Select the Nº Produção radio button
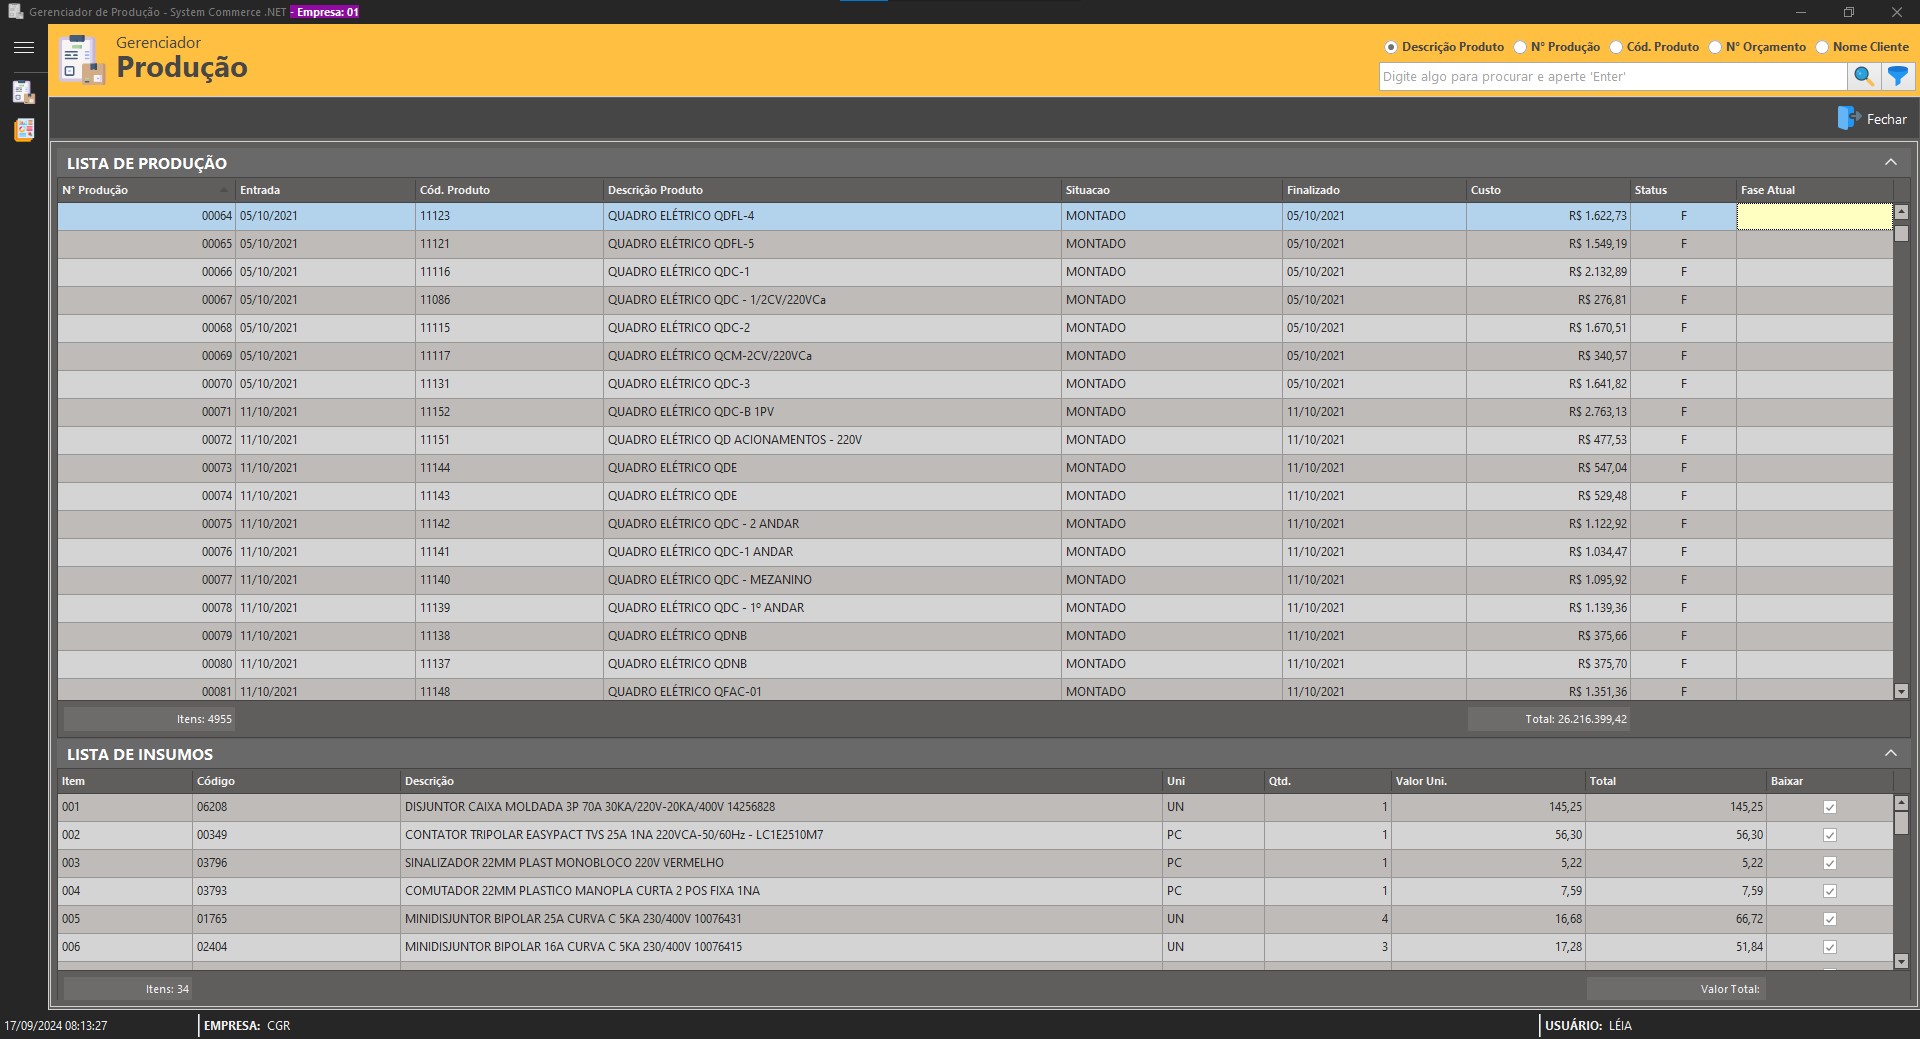Image resolution: width=1920 pixels, height=1039 pixels. pyautogui.click(x=1520, y=47)
